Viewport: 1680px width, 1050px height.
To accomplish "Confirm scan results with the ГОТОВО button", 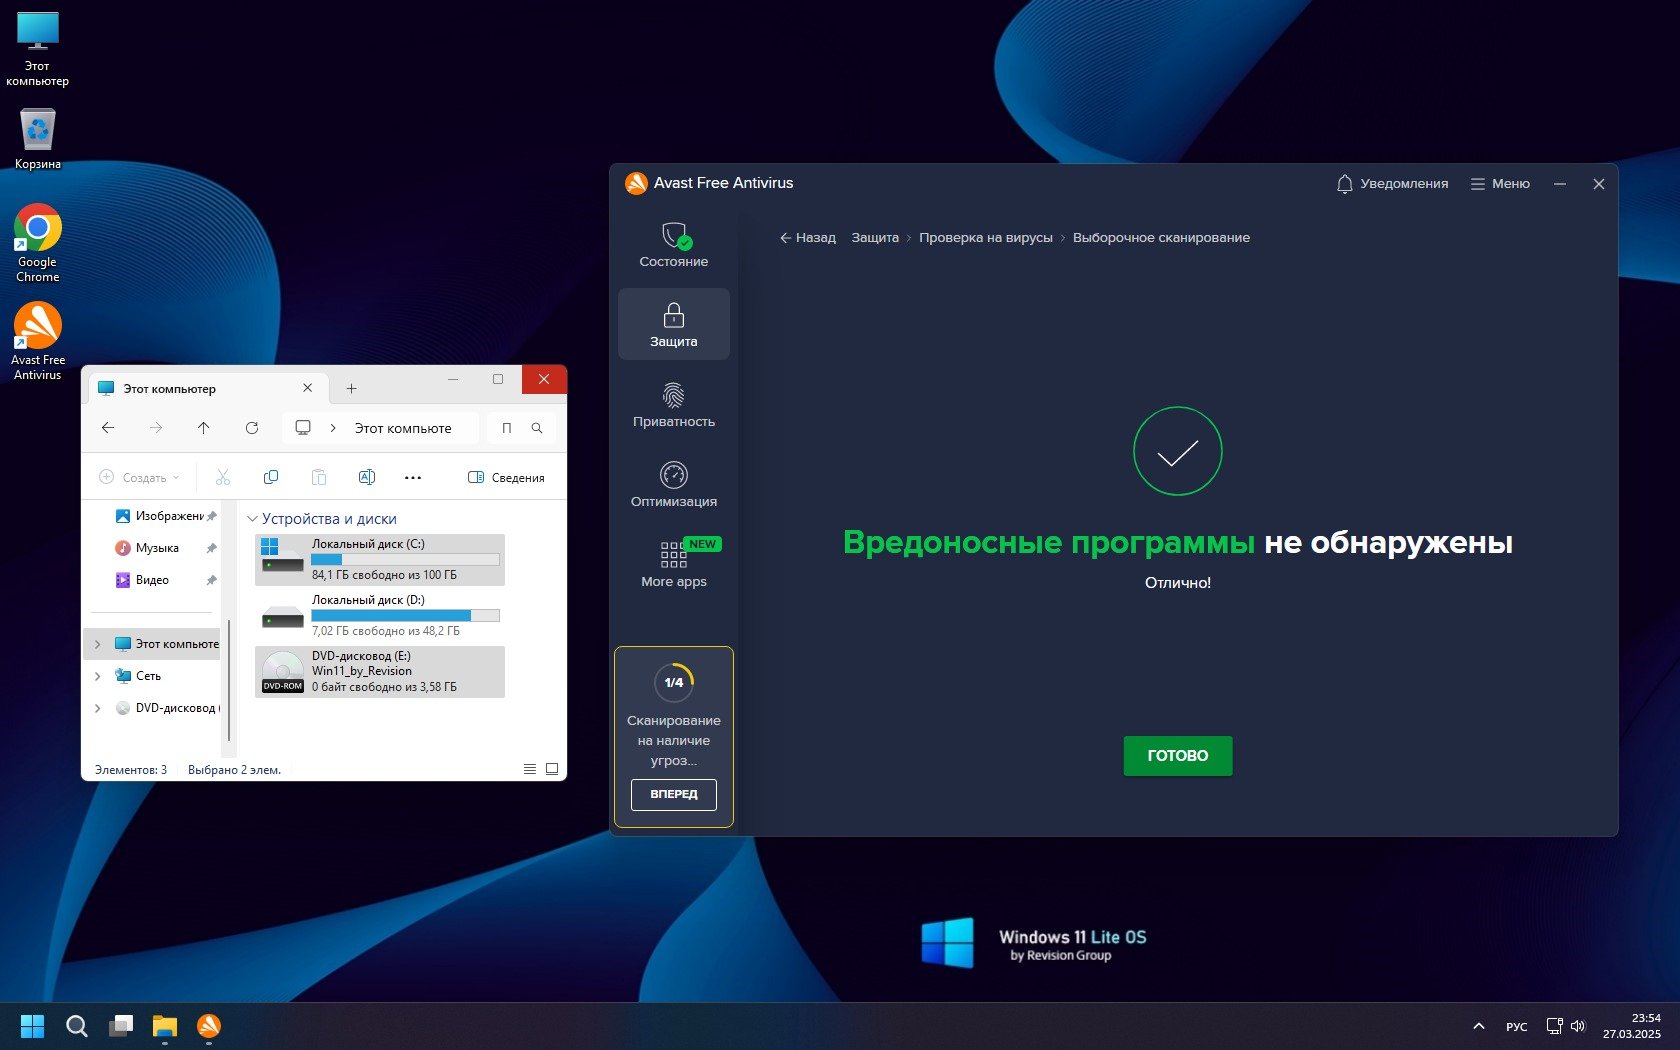I will 1178,756.
